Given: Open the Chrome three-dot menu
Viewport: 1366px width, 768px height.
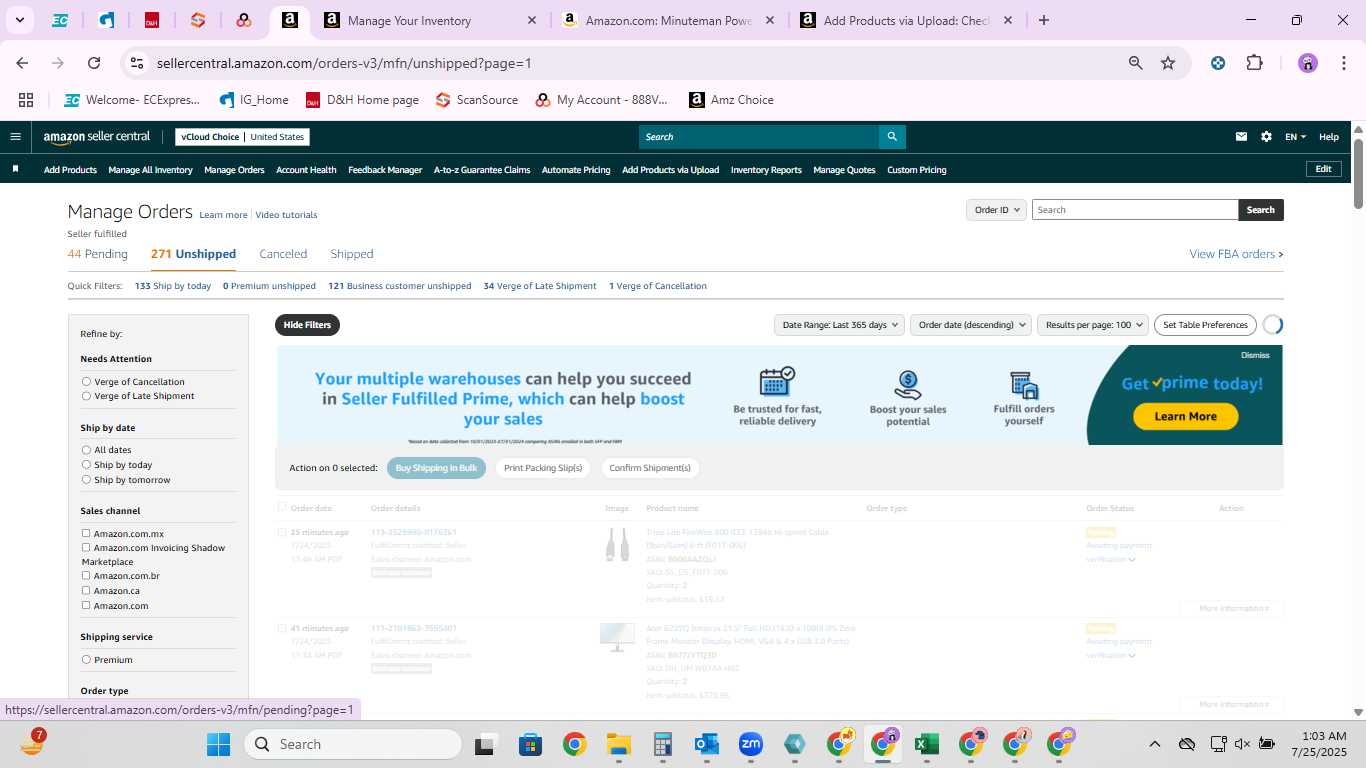Looking at the screenshot, I should (1342, 63).
